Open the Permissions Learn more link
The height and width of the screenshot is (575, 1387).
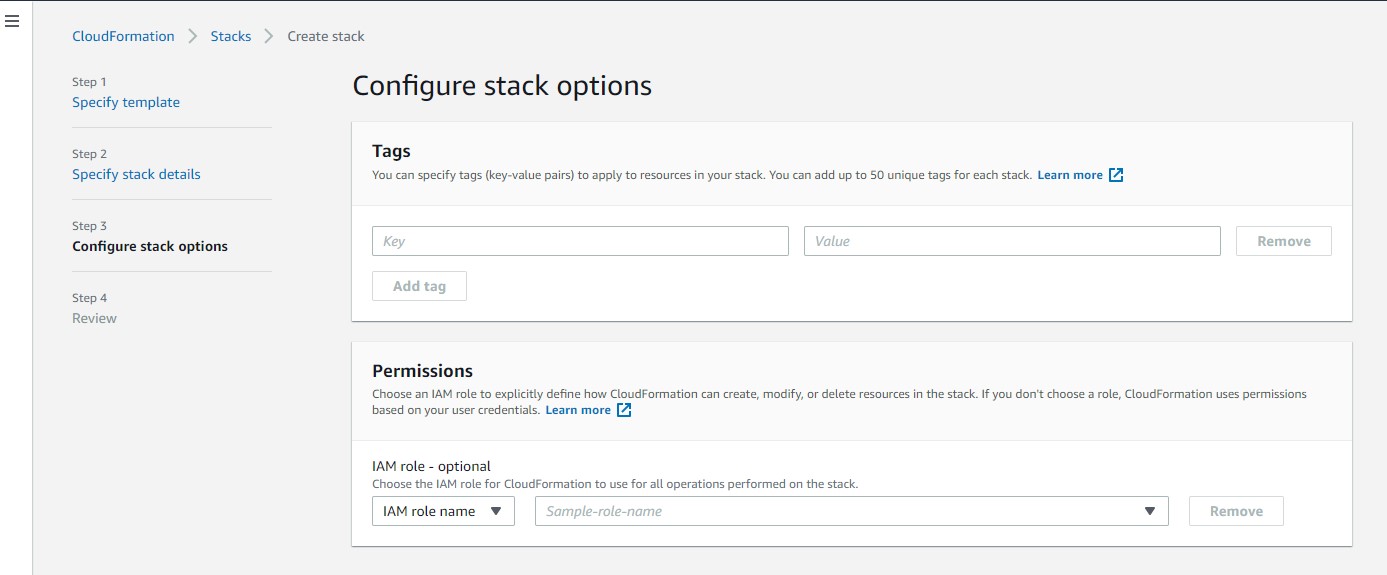click(x=578, y=410)
